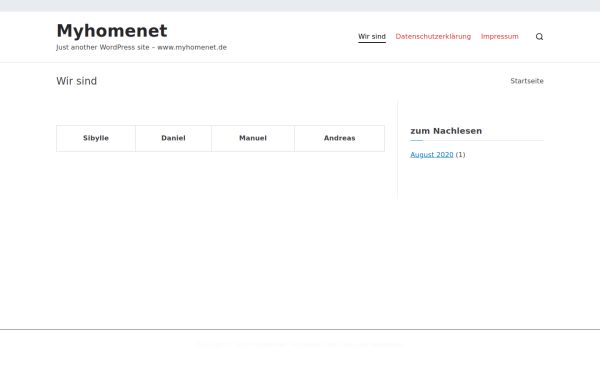Viewport: 600px width, 375px height.
Task: Open the search magnifier icon in header
Action: click(539, 37)
